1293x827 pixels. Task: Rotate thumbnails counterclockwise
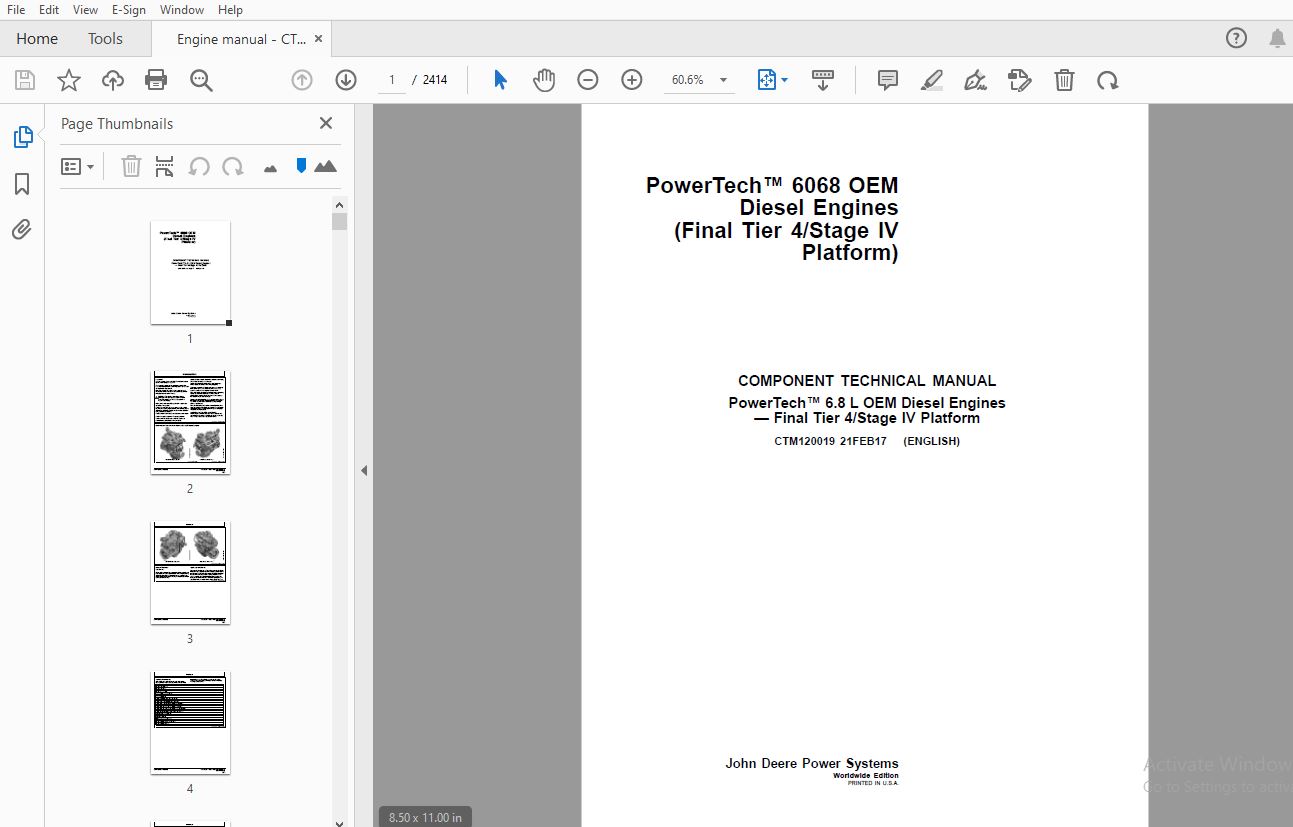click(199, 167)
